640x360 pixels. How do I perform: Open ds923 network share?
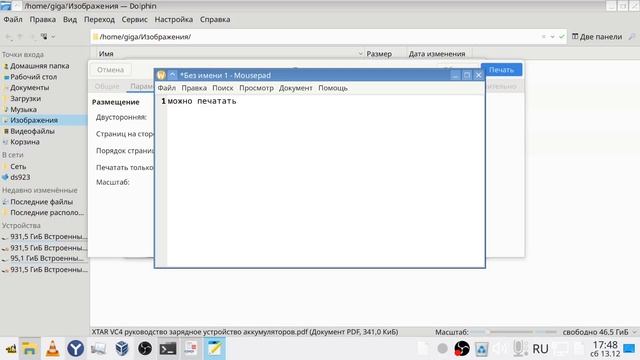(x=20, y=177)
